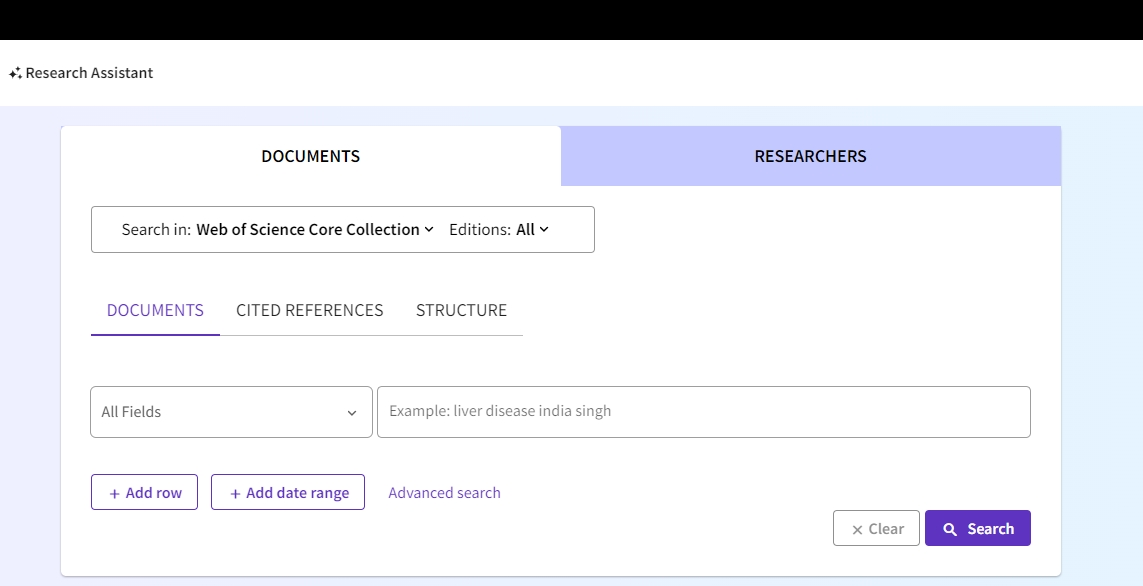This screenshot has width=1143, height=586.
Task: Open the Research Assistant link
Action: tap(89, 73)
